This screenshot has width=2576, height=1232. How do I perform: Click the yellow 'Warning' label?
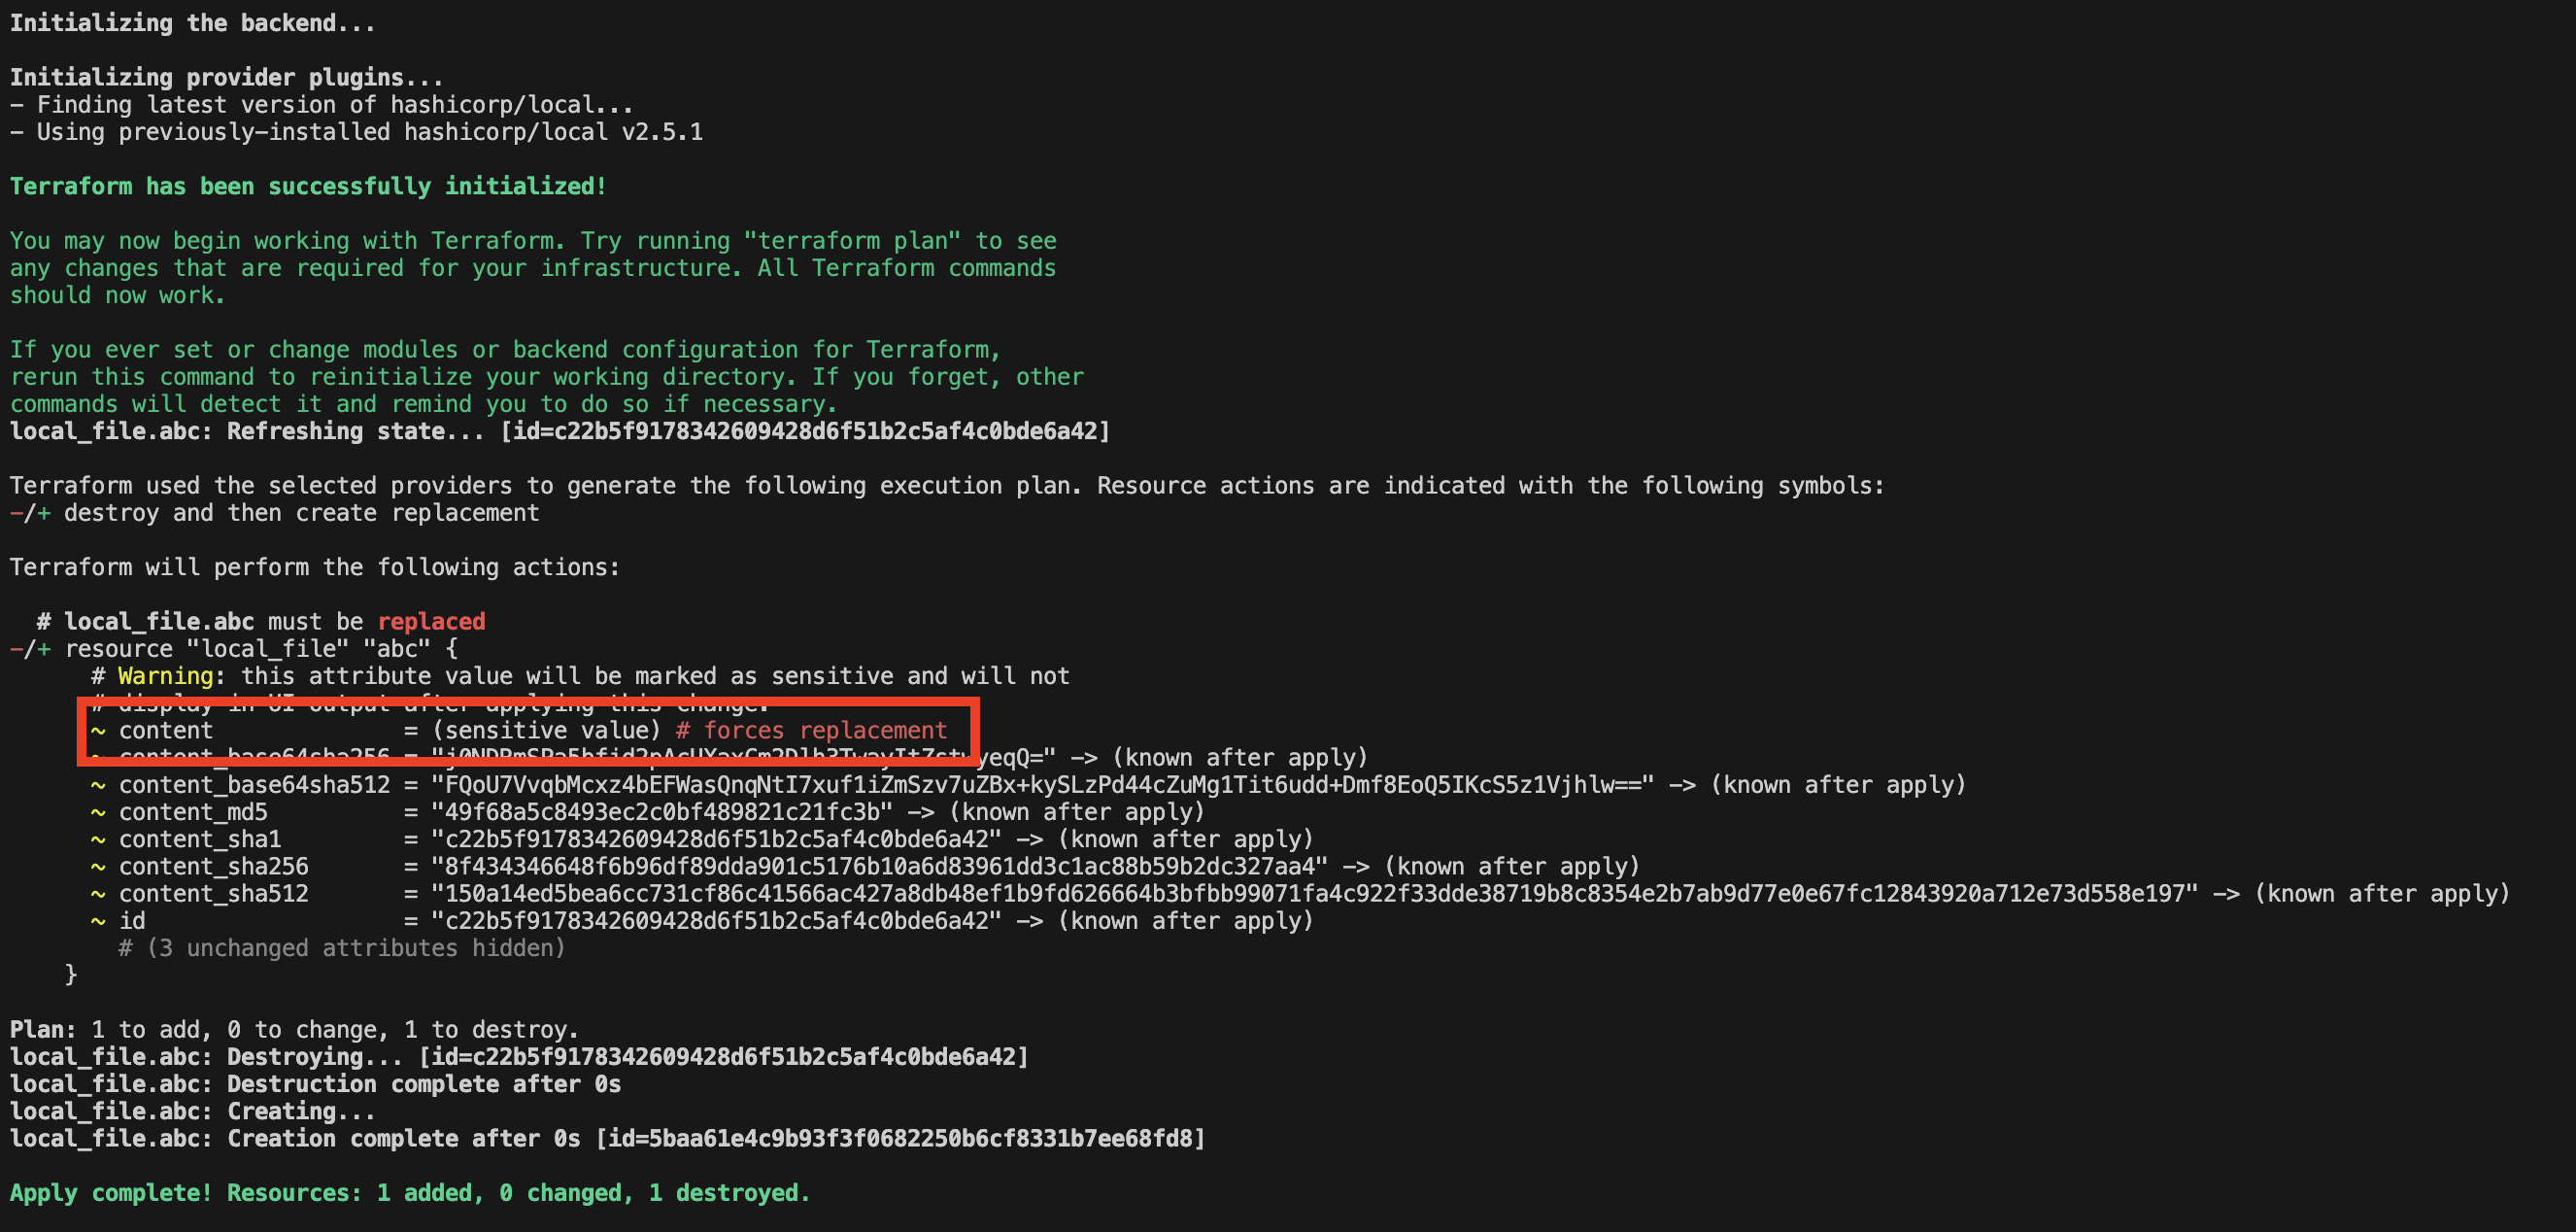click(165, 676)
